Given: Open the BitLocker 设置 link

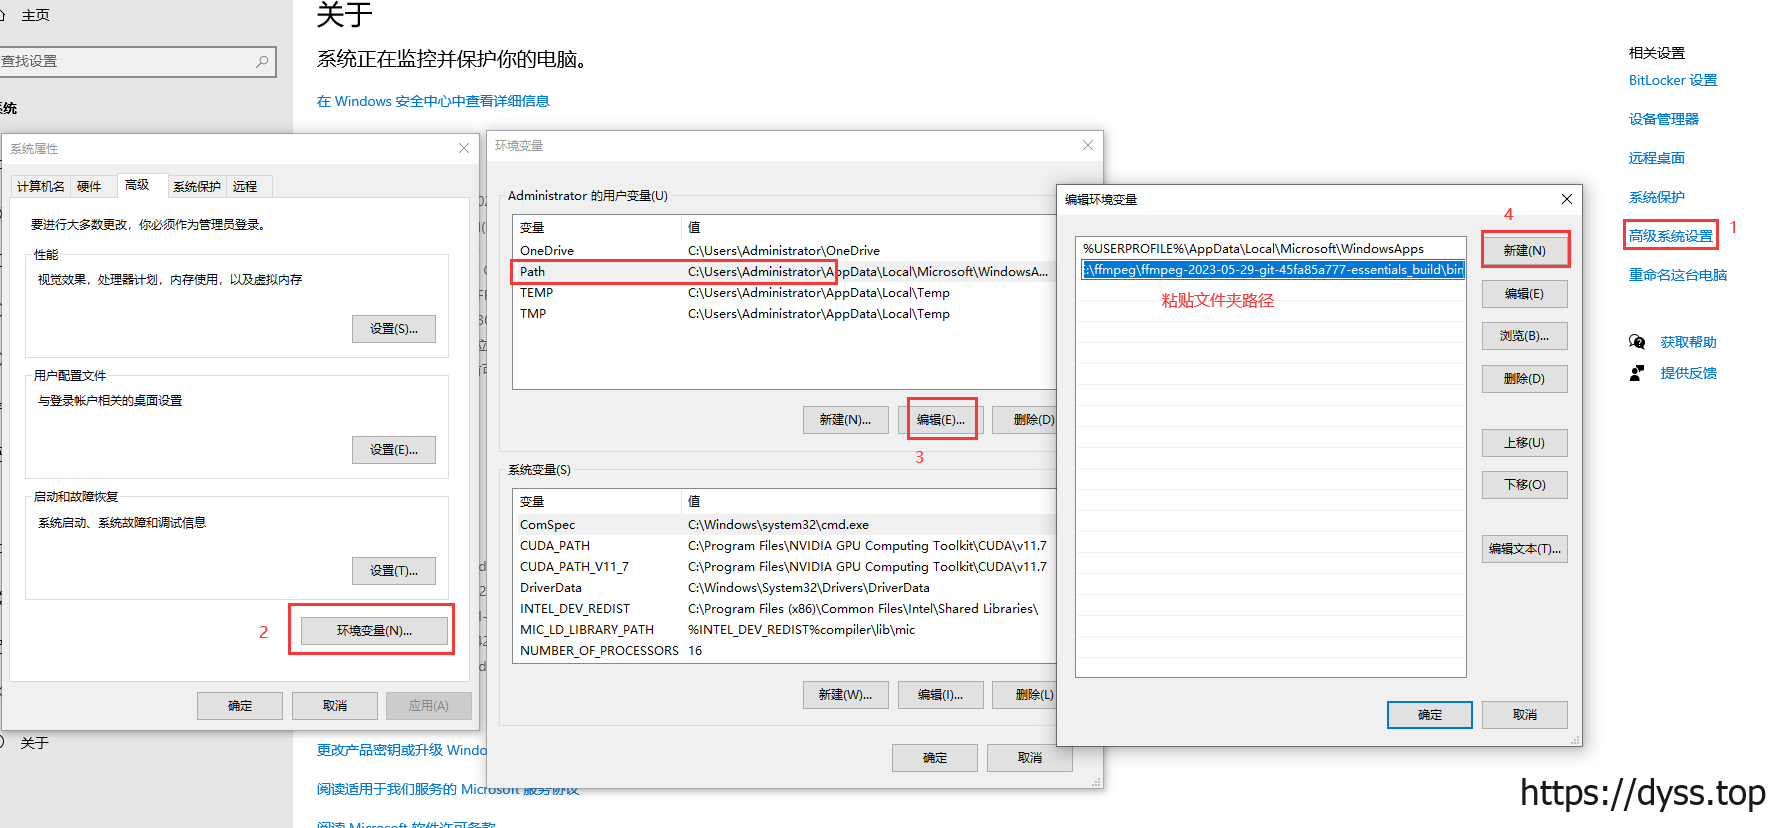Looking at the screenshot, I should click(1673, 80).
